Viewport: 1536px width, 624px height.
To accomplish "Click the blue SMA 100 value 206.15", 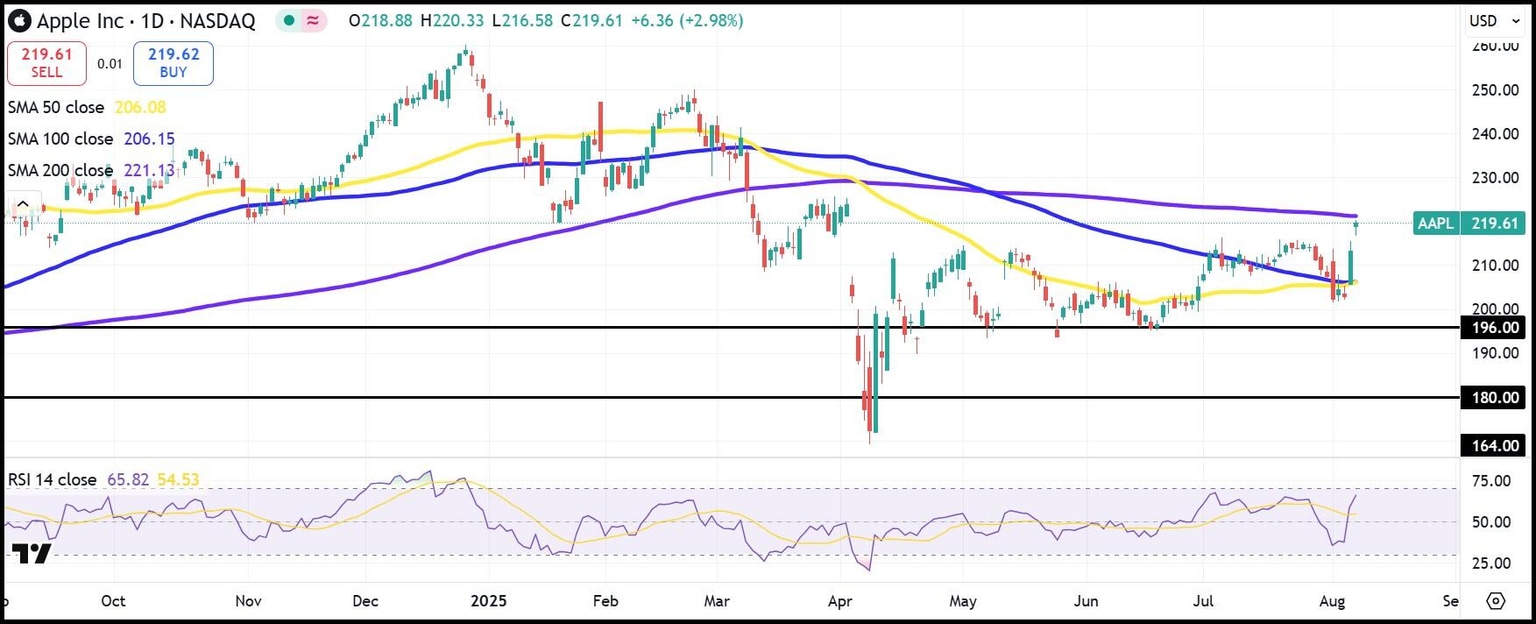I will click(148, 138).
